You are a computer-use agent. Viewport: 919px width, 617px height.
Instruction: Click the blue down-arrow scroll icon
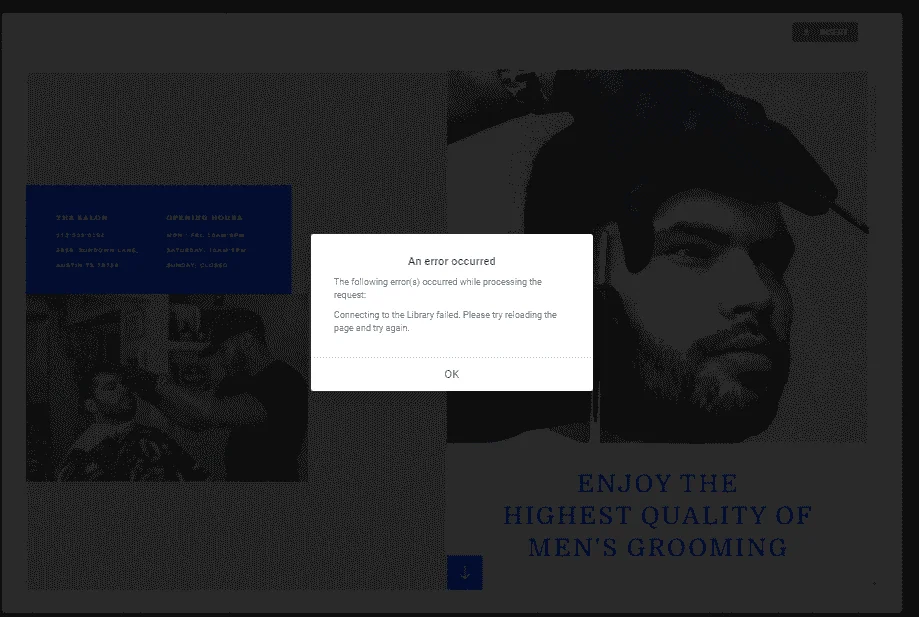465,572
